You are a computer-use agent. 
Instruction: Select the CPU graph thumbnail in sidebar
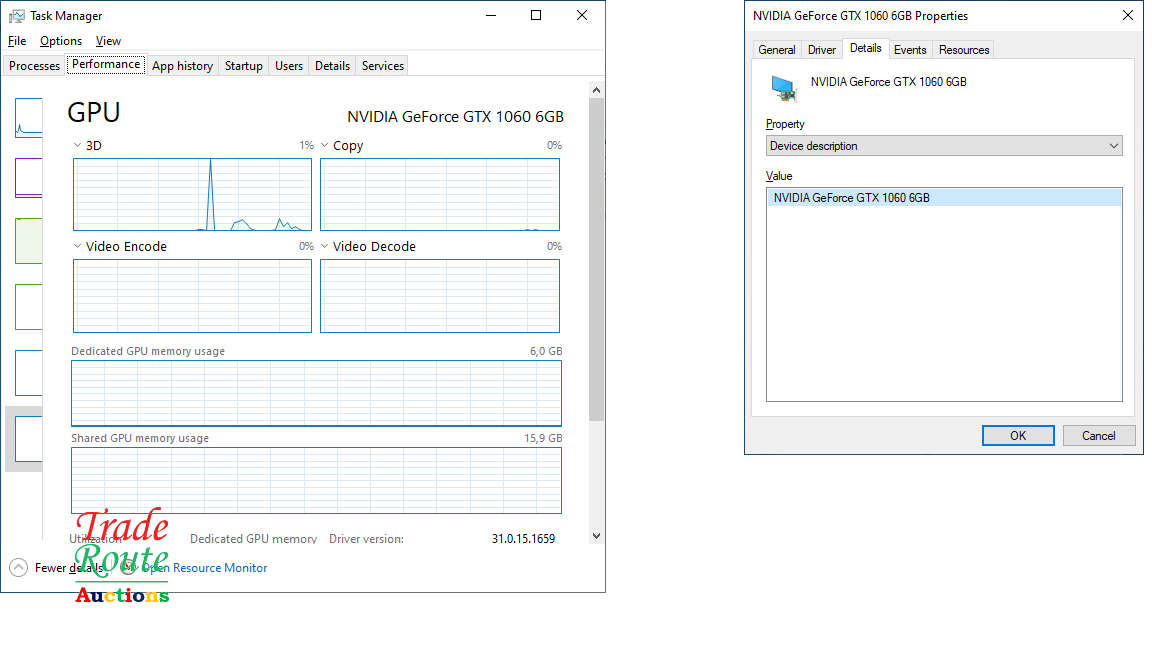(x=28, y=117)
